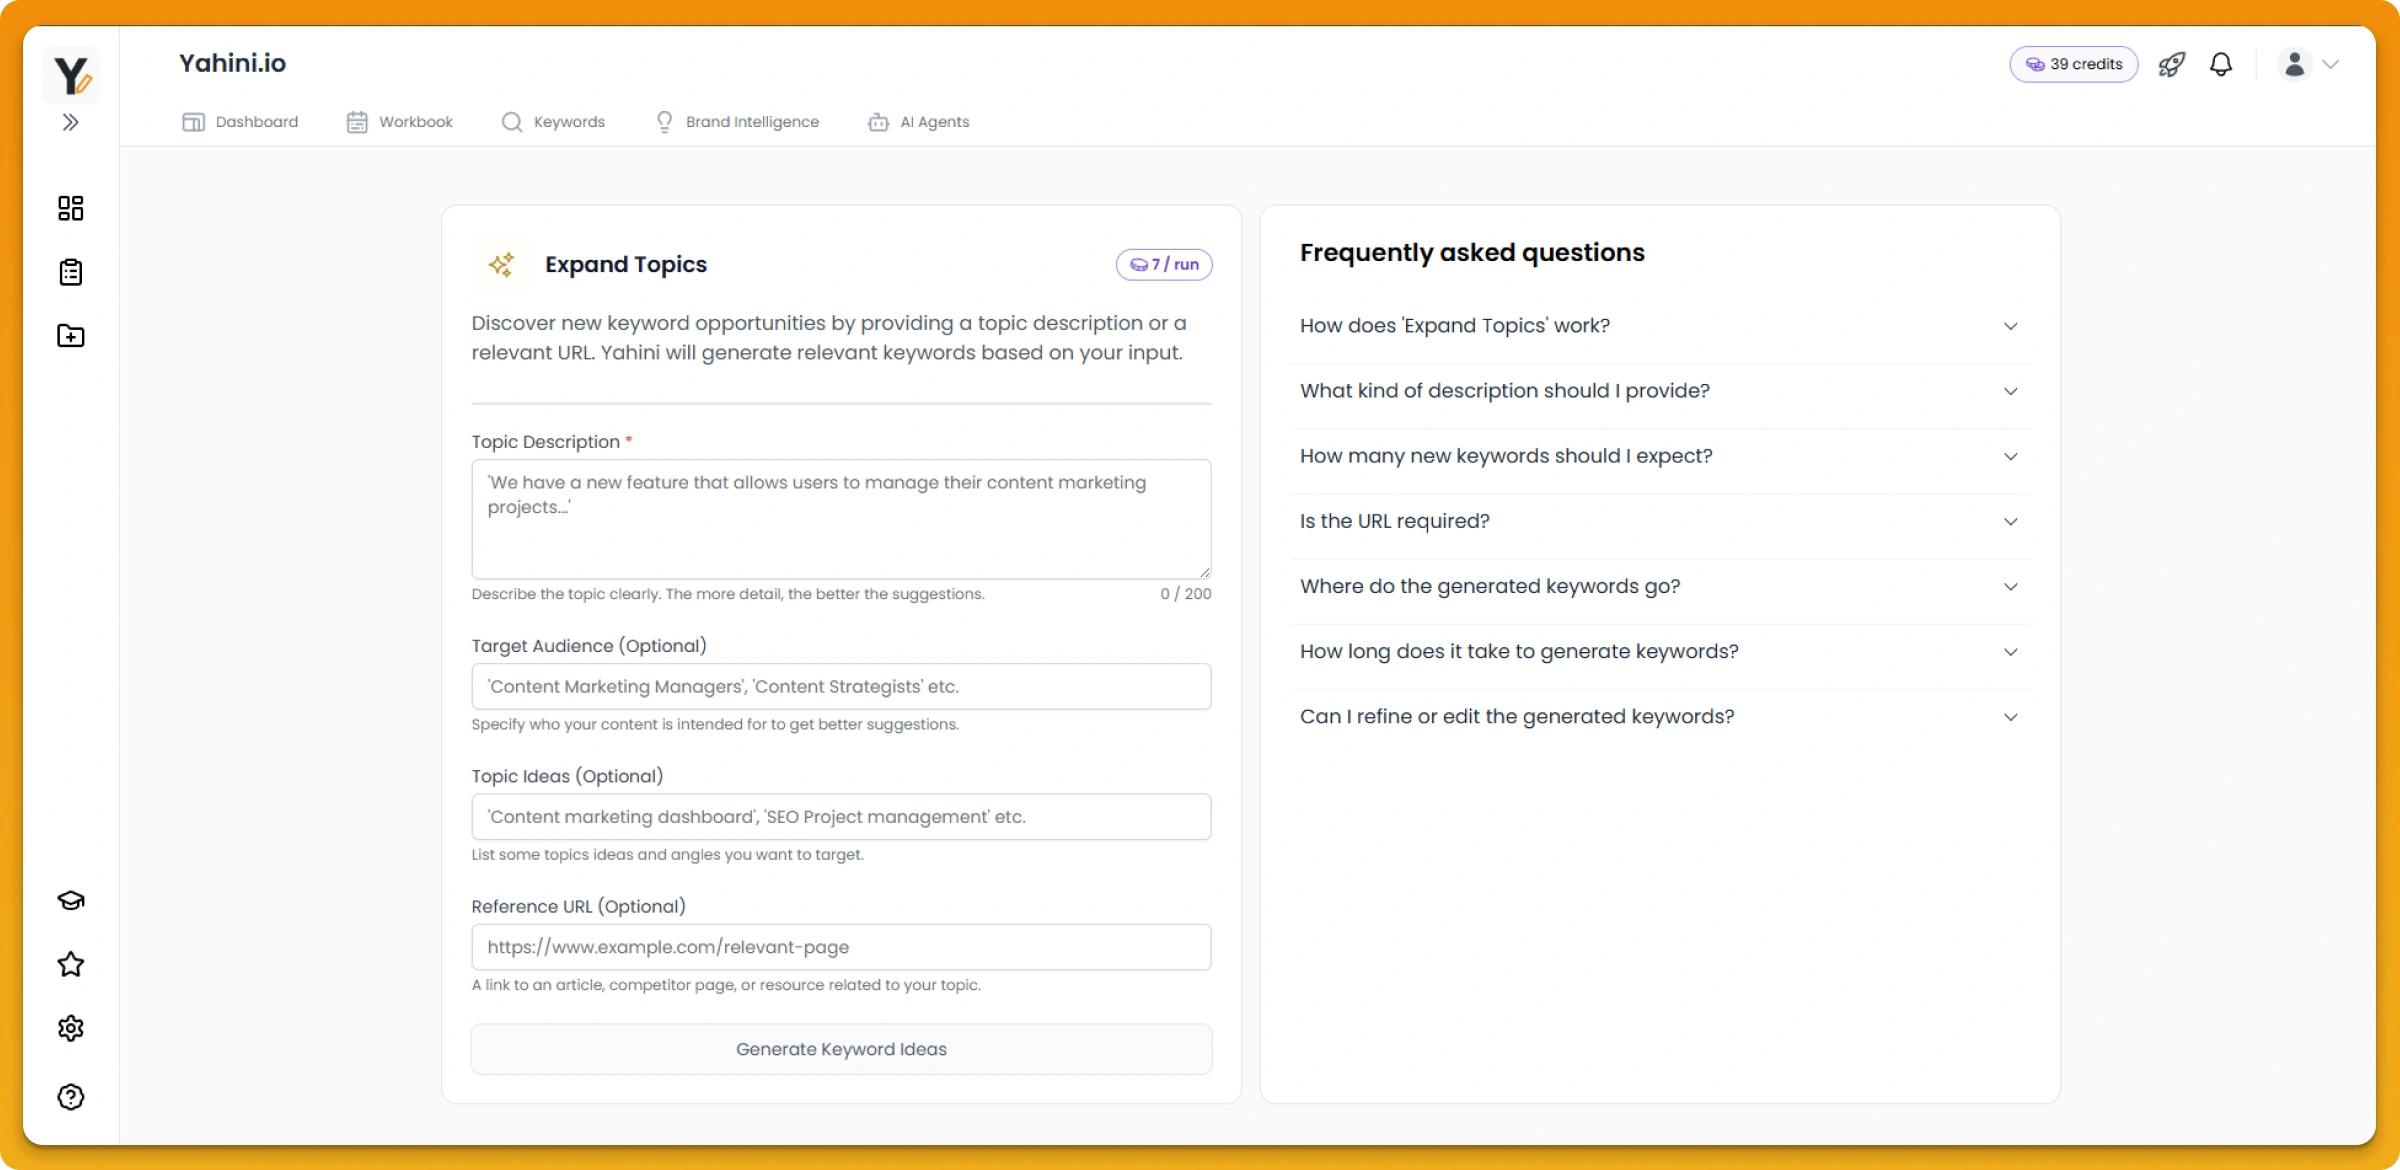Open the notifications bell

(x=2221, y=65)
